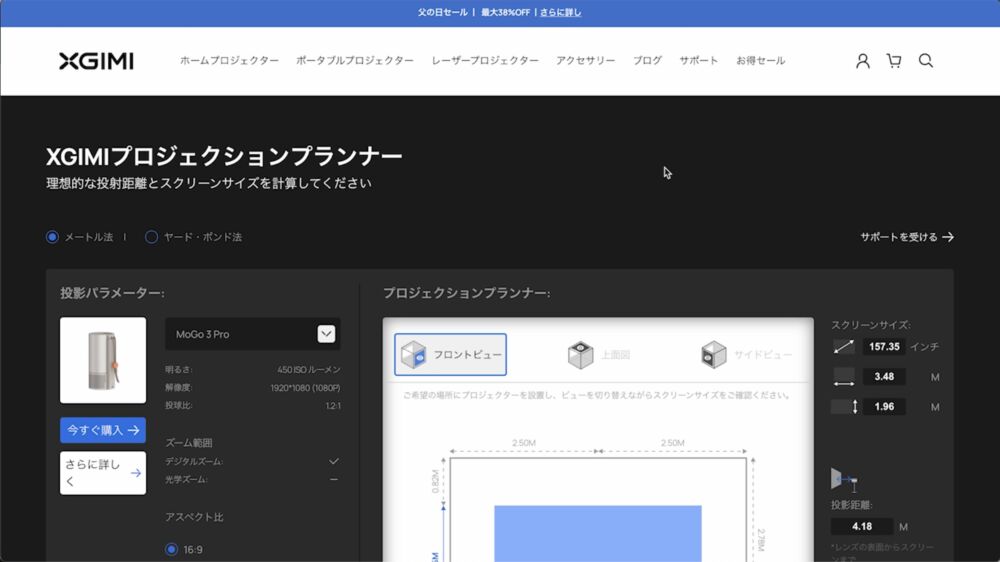The width and height of the screenshot is (1000, 562).
Task: Click the アスペクト比 heading
Action: pos(194,517)
